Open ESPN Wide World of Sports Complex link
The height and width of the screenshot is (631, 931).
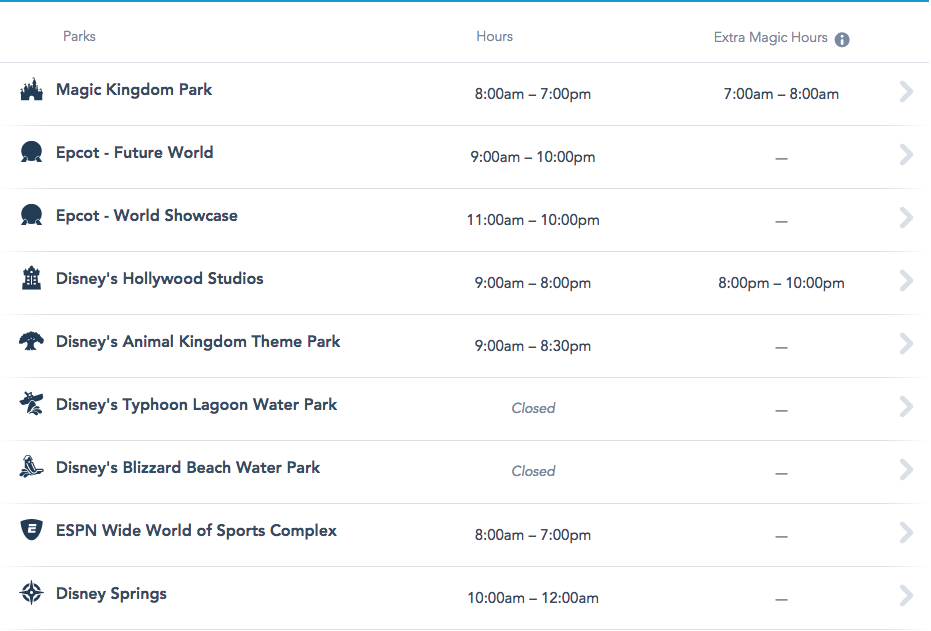click(x=196, y=531)
